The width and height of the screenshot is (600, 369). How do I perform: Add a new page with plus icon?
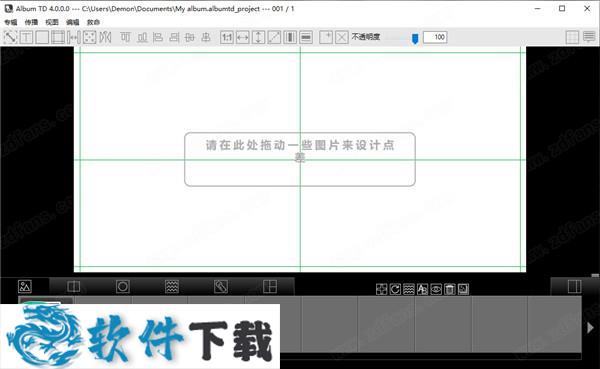[x=326, y=37]
